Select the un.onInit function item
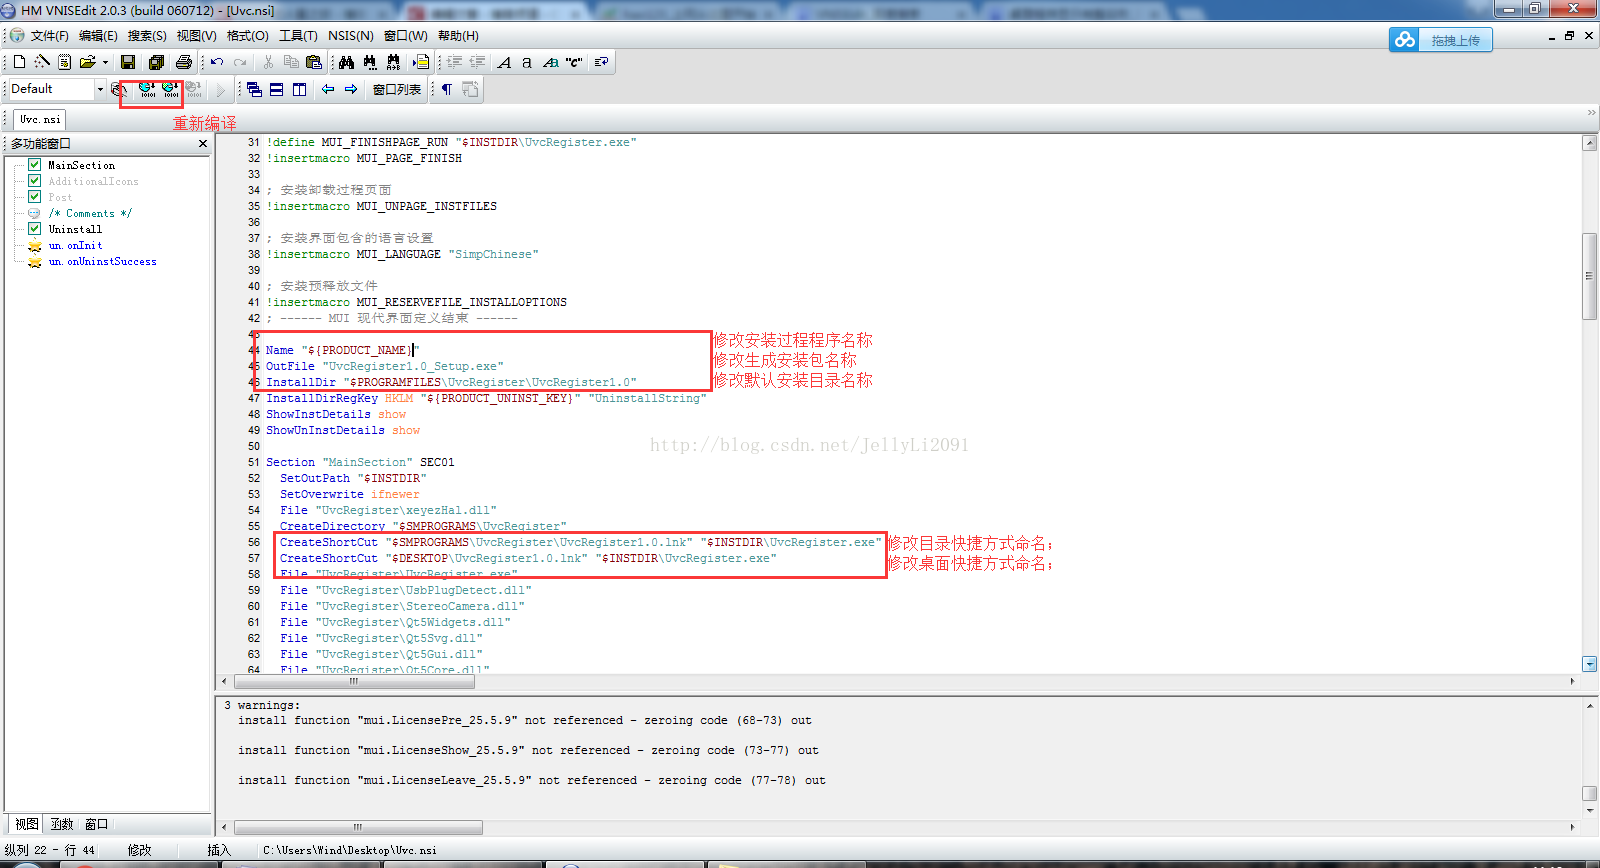Viewport: 1600px width, 868px height. click(75, 245)
